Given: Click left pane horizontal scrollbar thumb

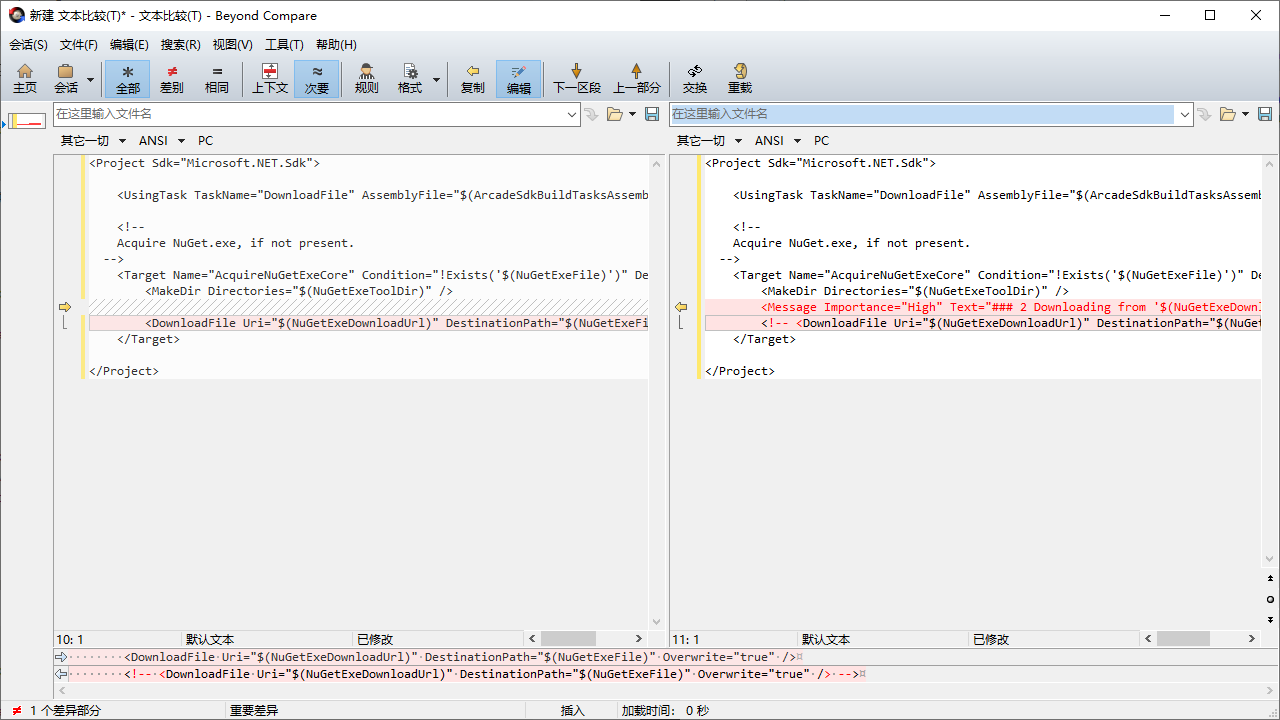Looking at the screenshot, I should [x=568, y=639].
